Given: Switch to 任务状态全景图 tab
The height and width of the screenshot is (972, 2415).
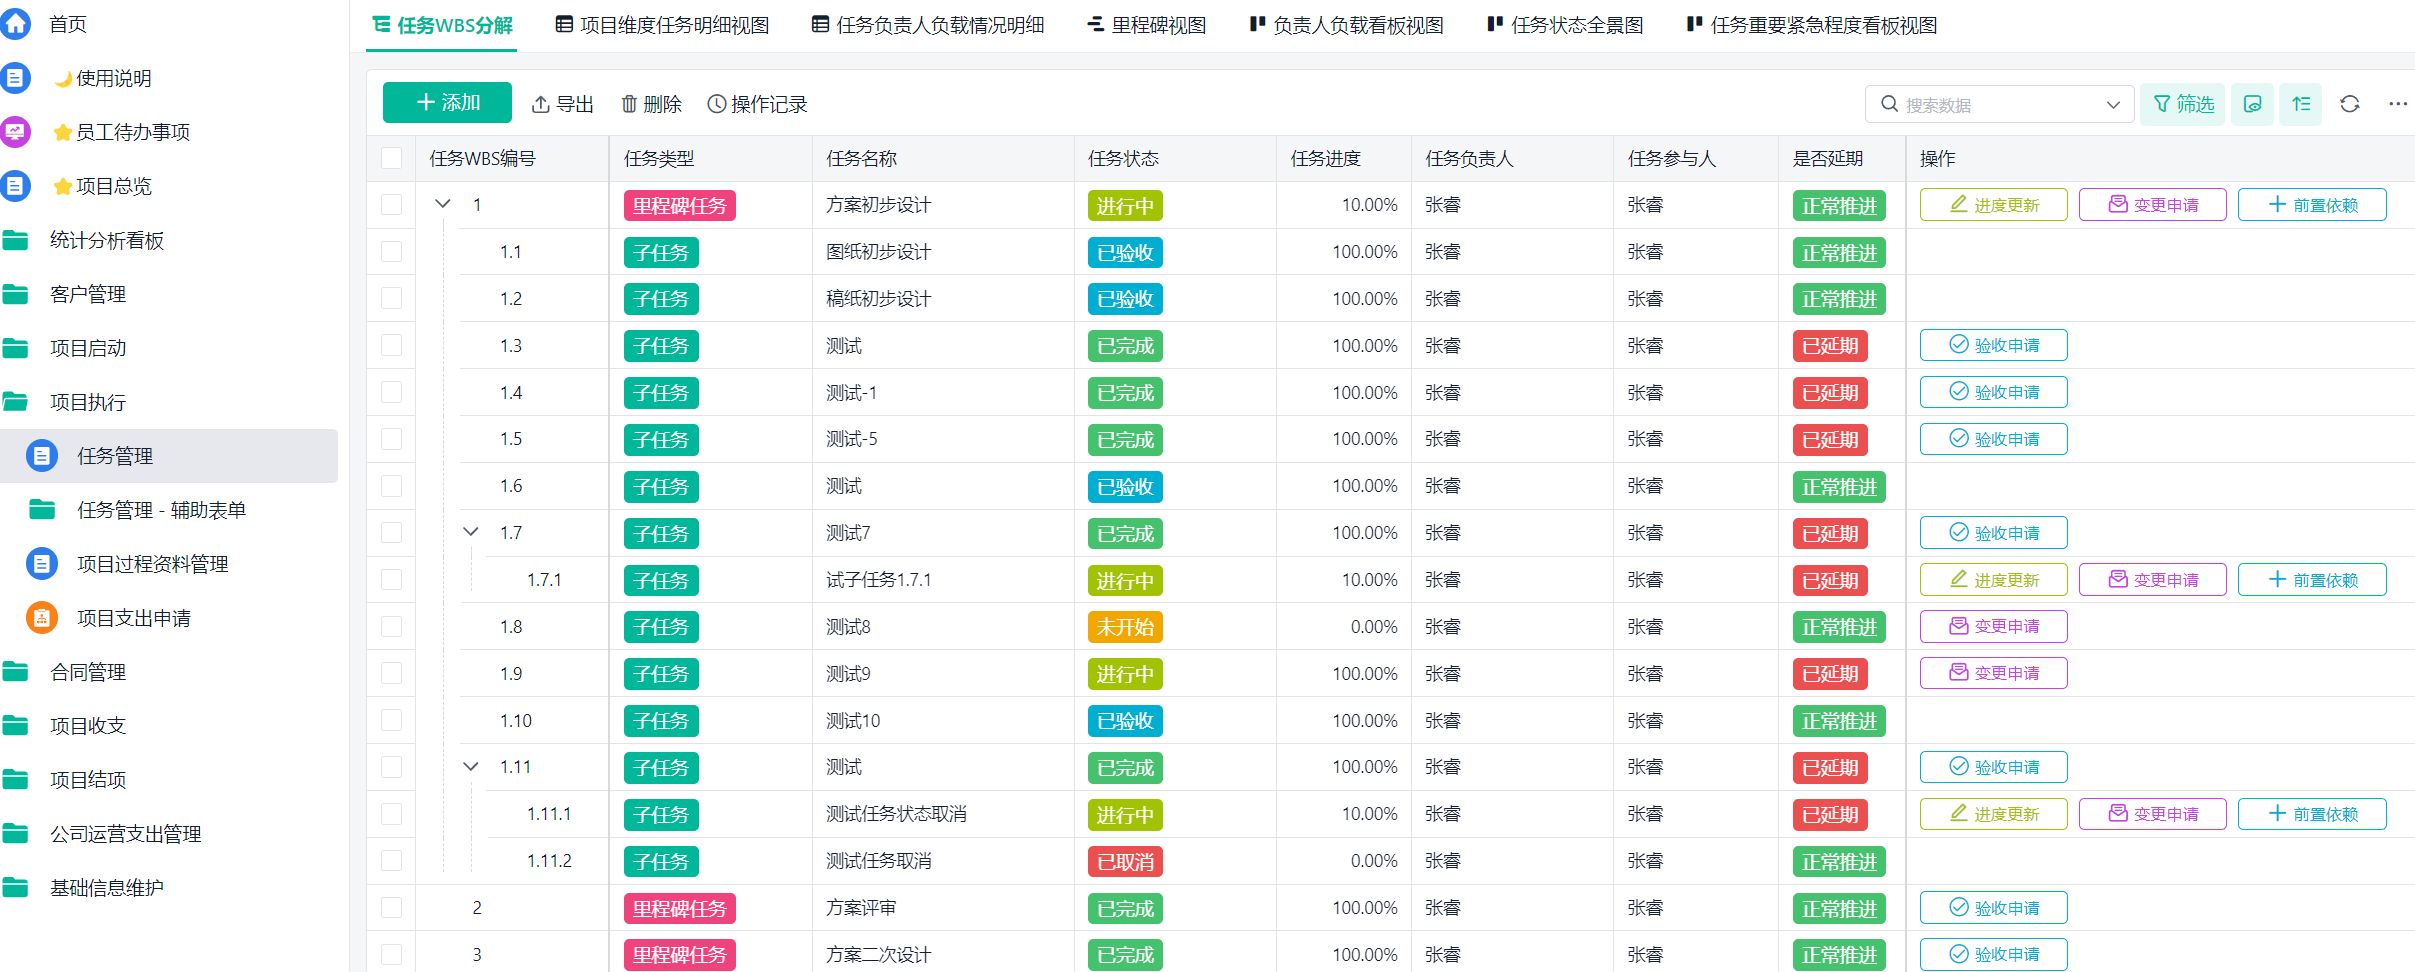Looking at the screenshot, I should coord(1565,25).
